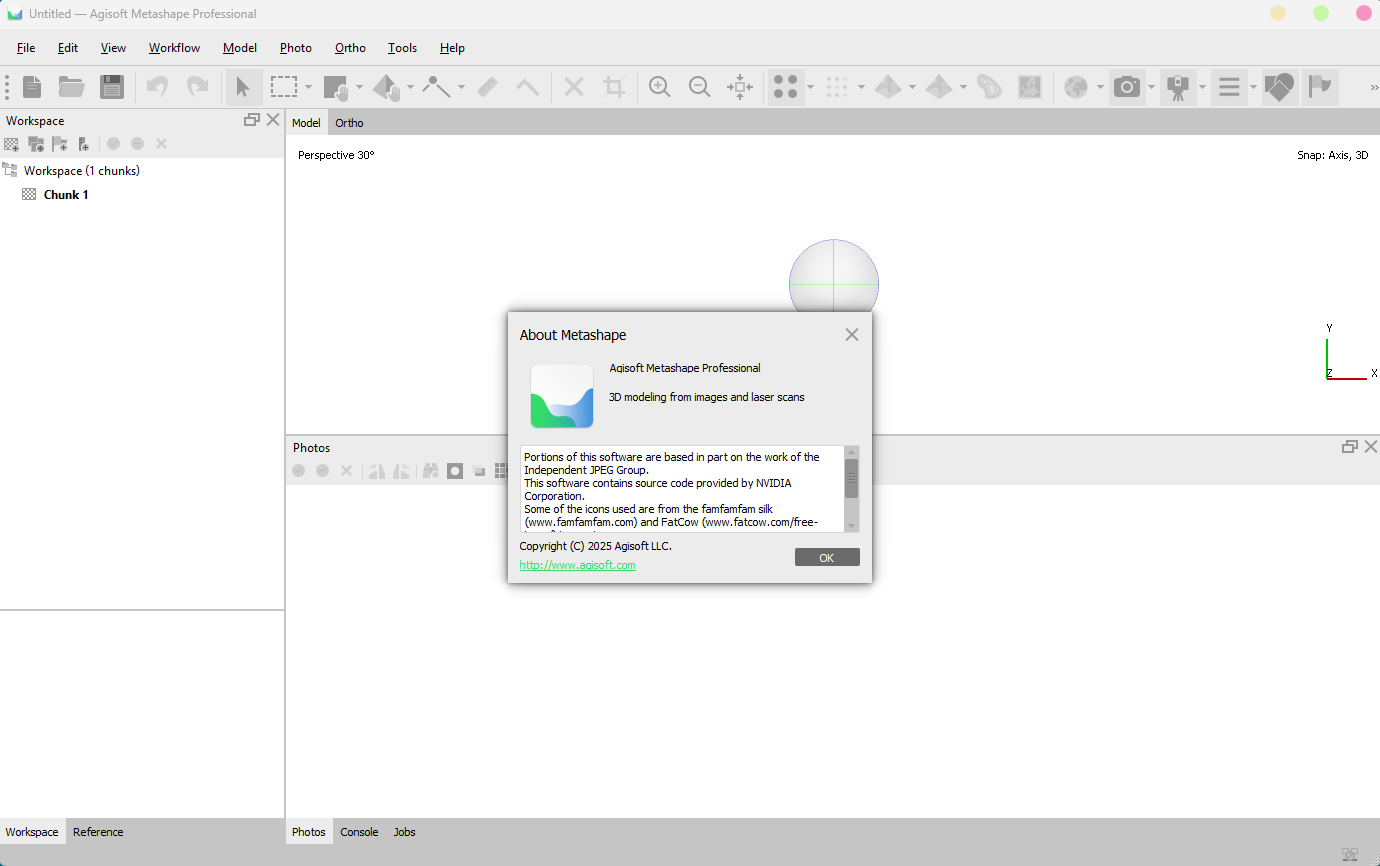Open the View menu
This screenshot has width=1380, height=866.
(113, 48)
